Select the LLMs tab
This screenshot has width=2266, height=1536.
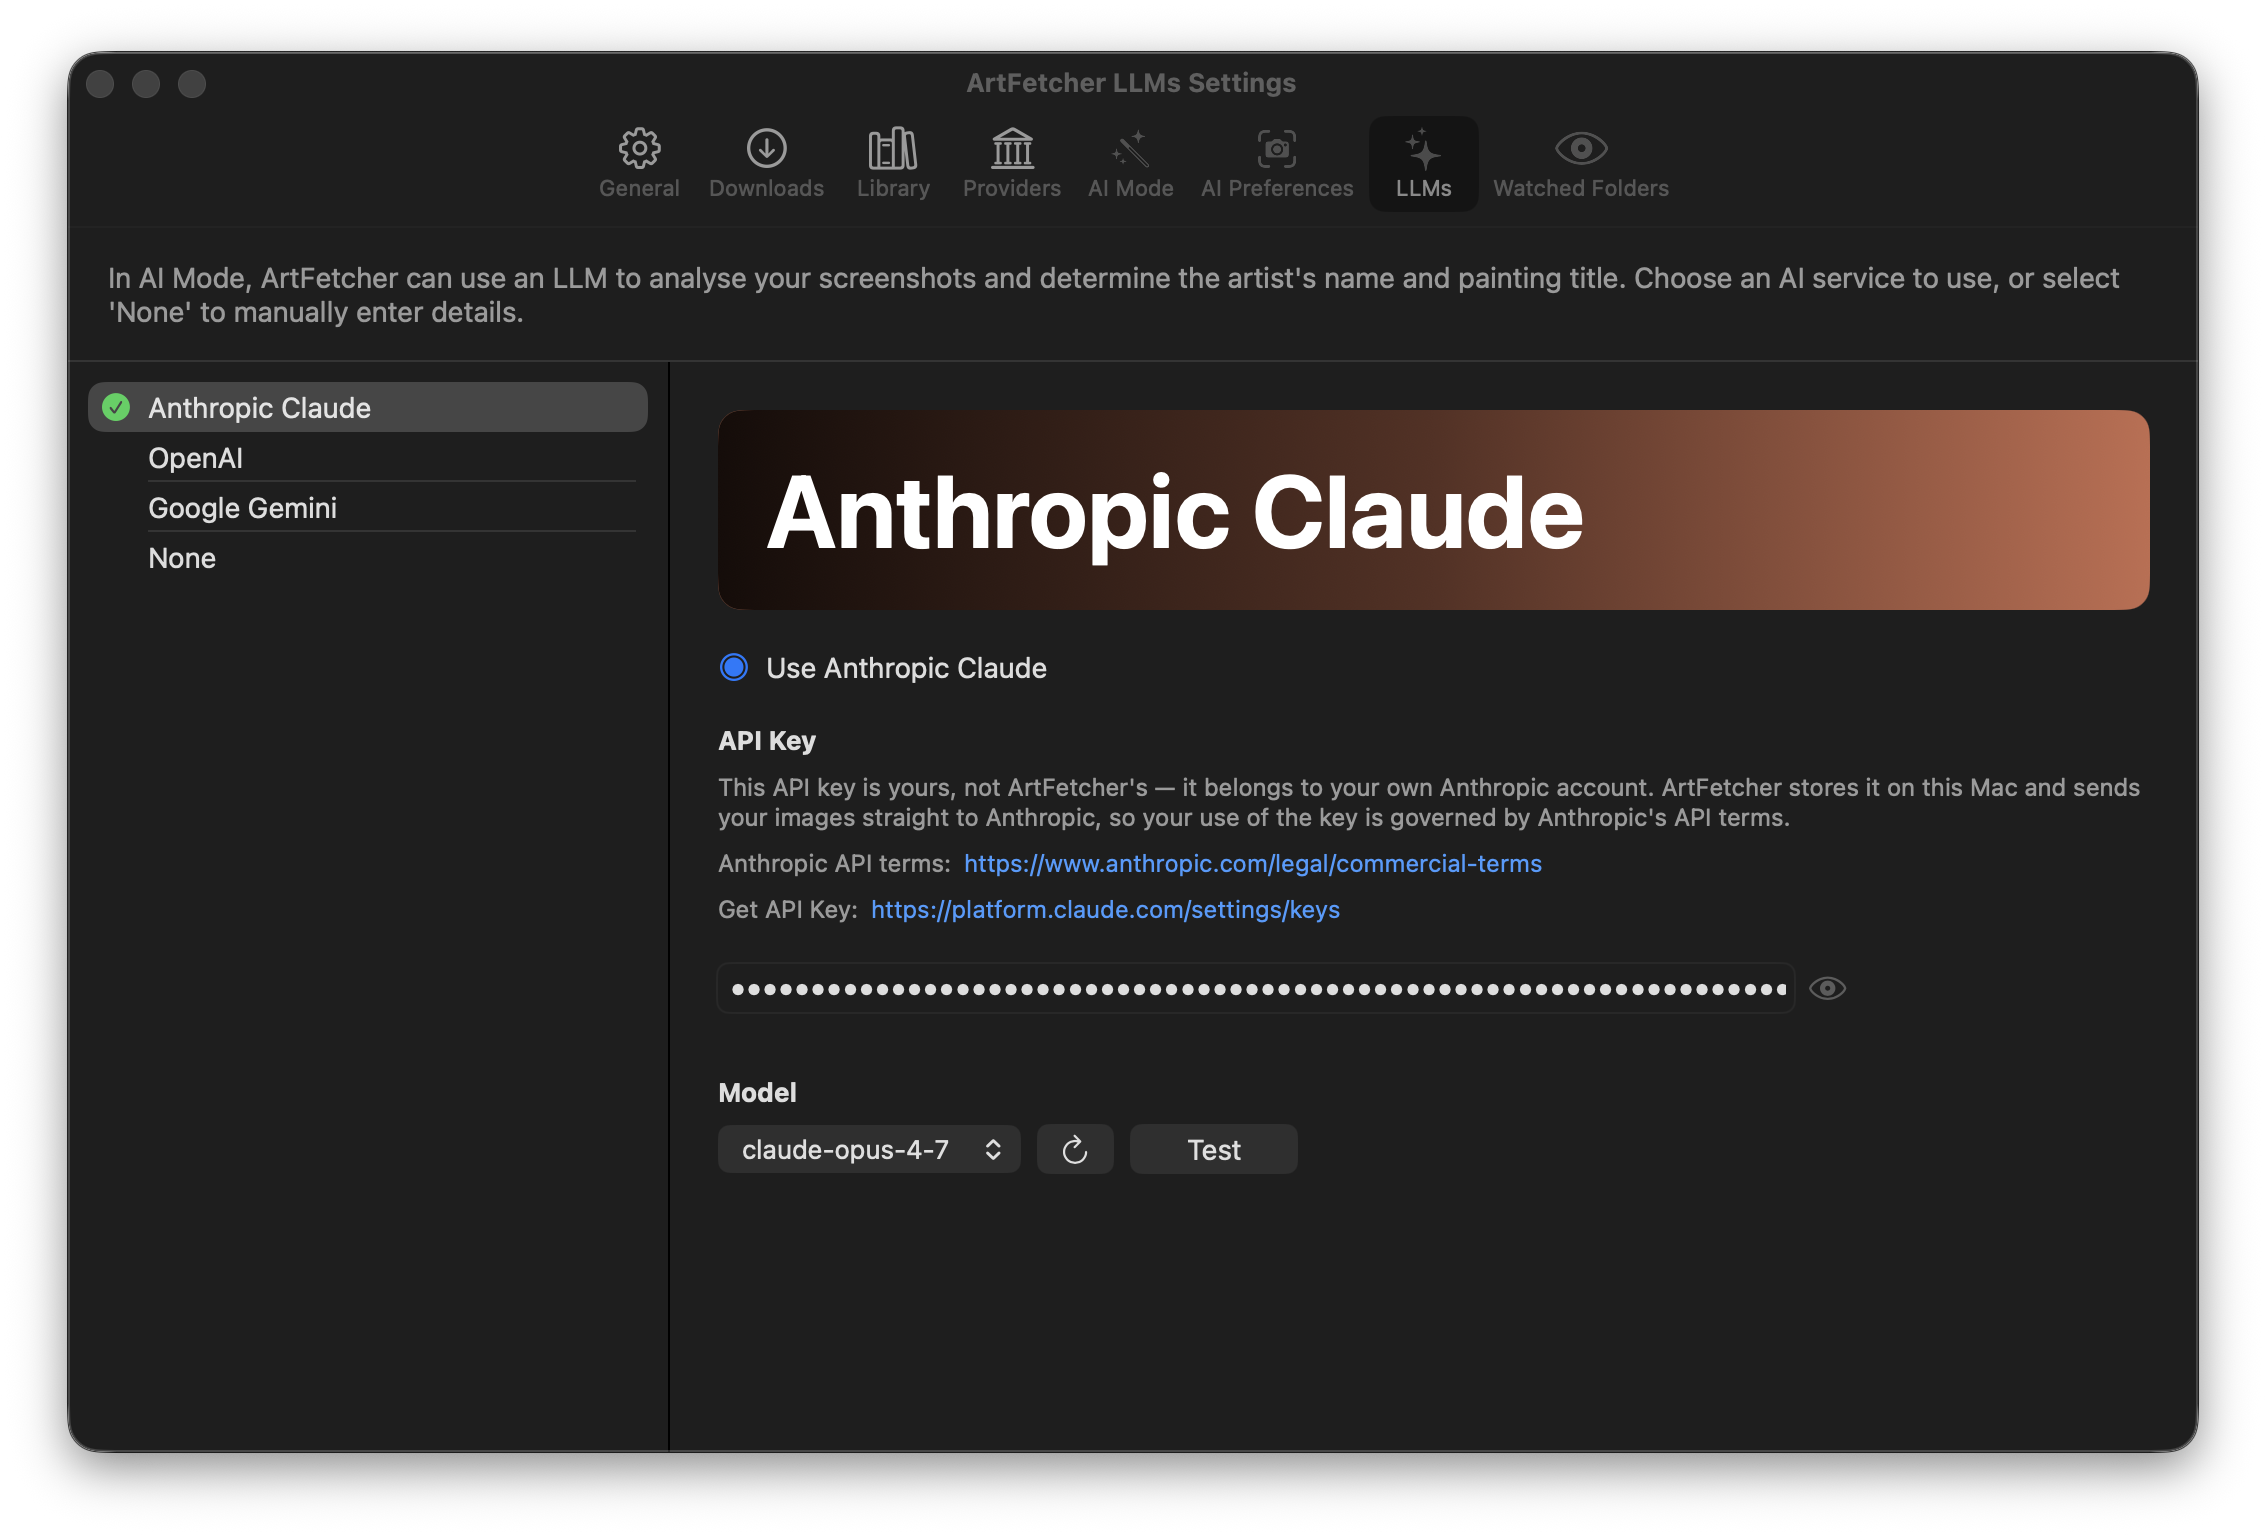(x=1423, y=164)
